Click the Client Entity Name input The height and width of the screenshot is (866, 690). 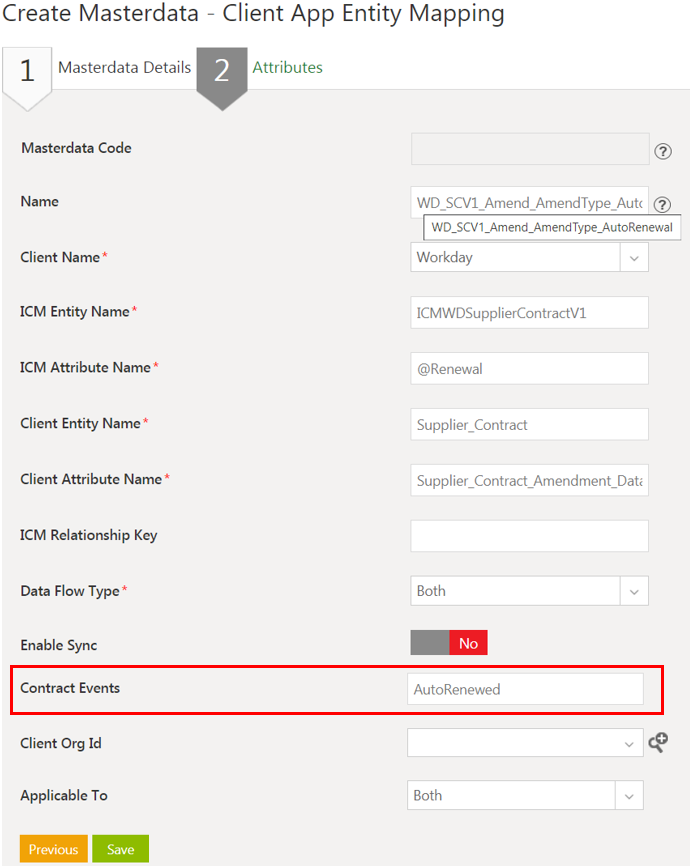click(x=529, y=424)
